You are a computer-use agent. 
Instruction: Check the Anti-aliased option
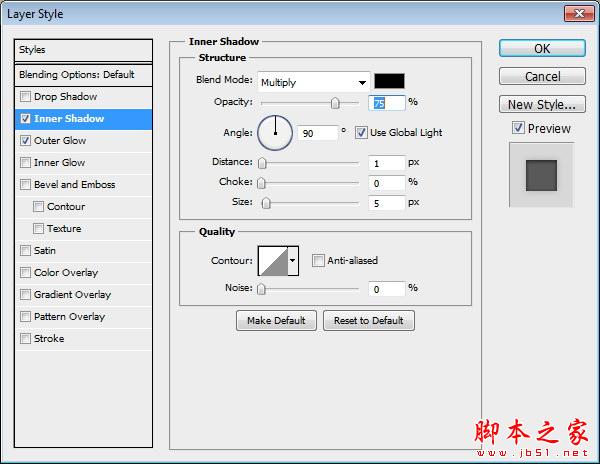pyautogui.click(x=318, y=260)
